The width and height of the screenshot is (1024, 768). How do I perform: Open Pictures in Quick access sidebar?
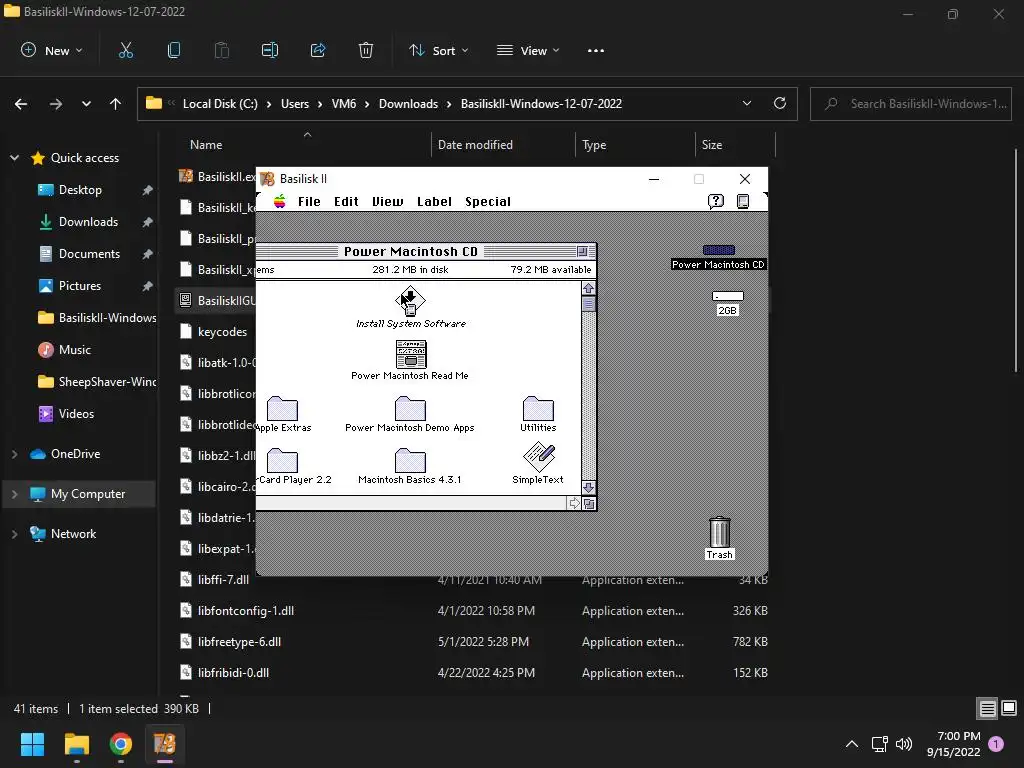80,286
